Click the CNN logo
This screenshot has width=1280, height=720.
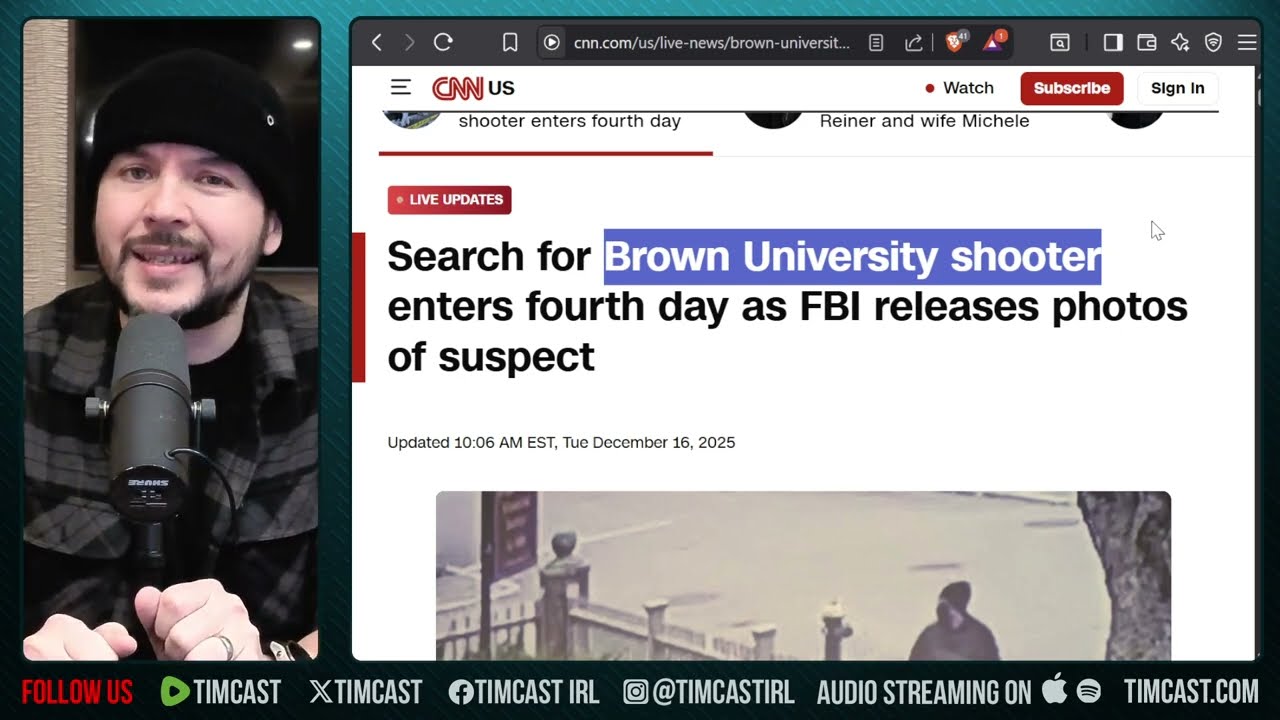(458, 88)
